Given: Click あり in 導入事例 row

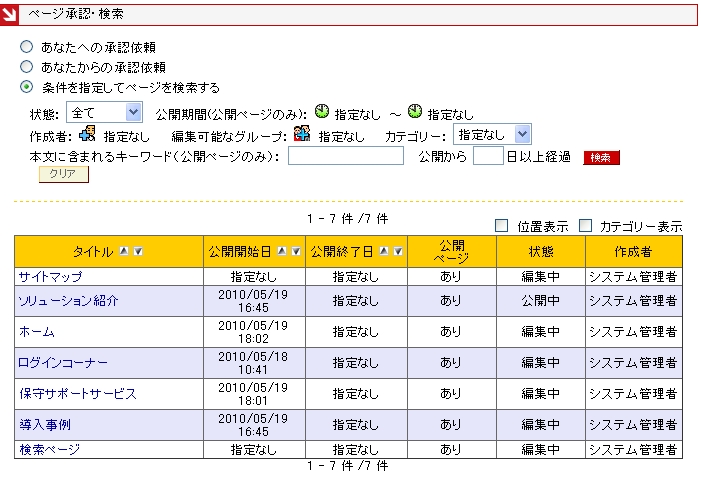Looking at the screenshot, I should 451,424.
